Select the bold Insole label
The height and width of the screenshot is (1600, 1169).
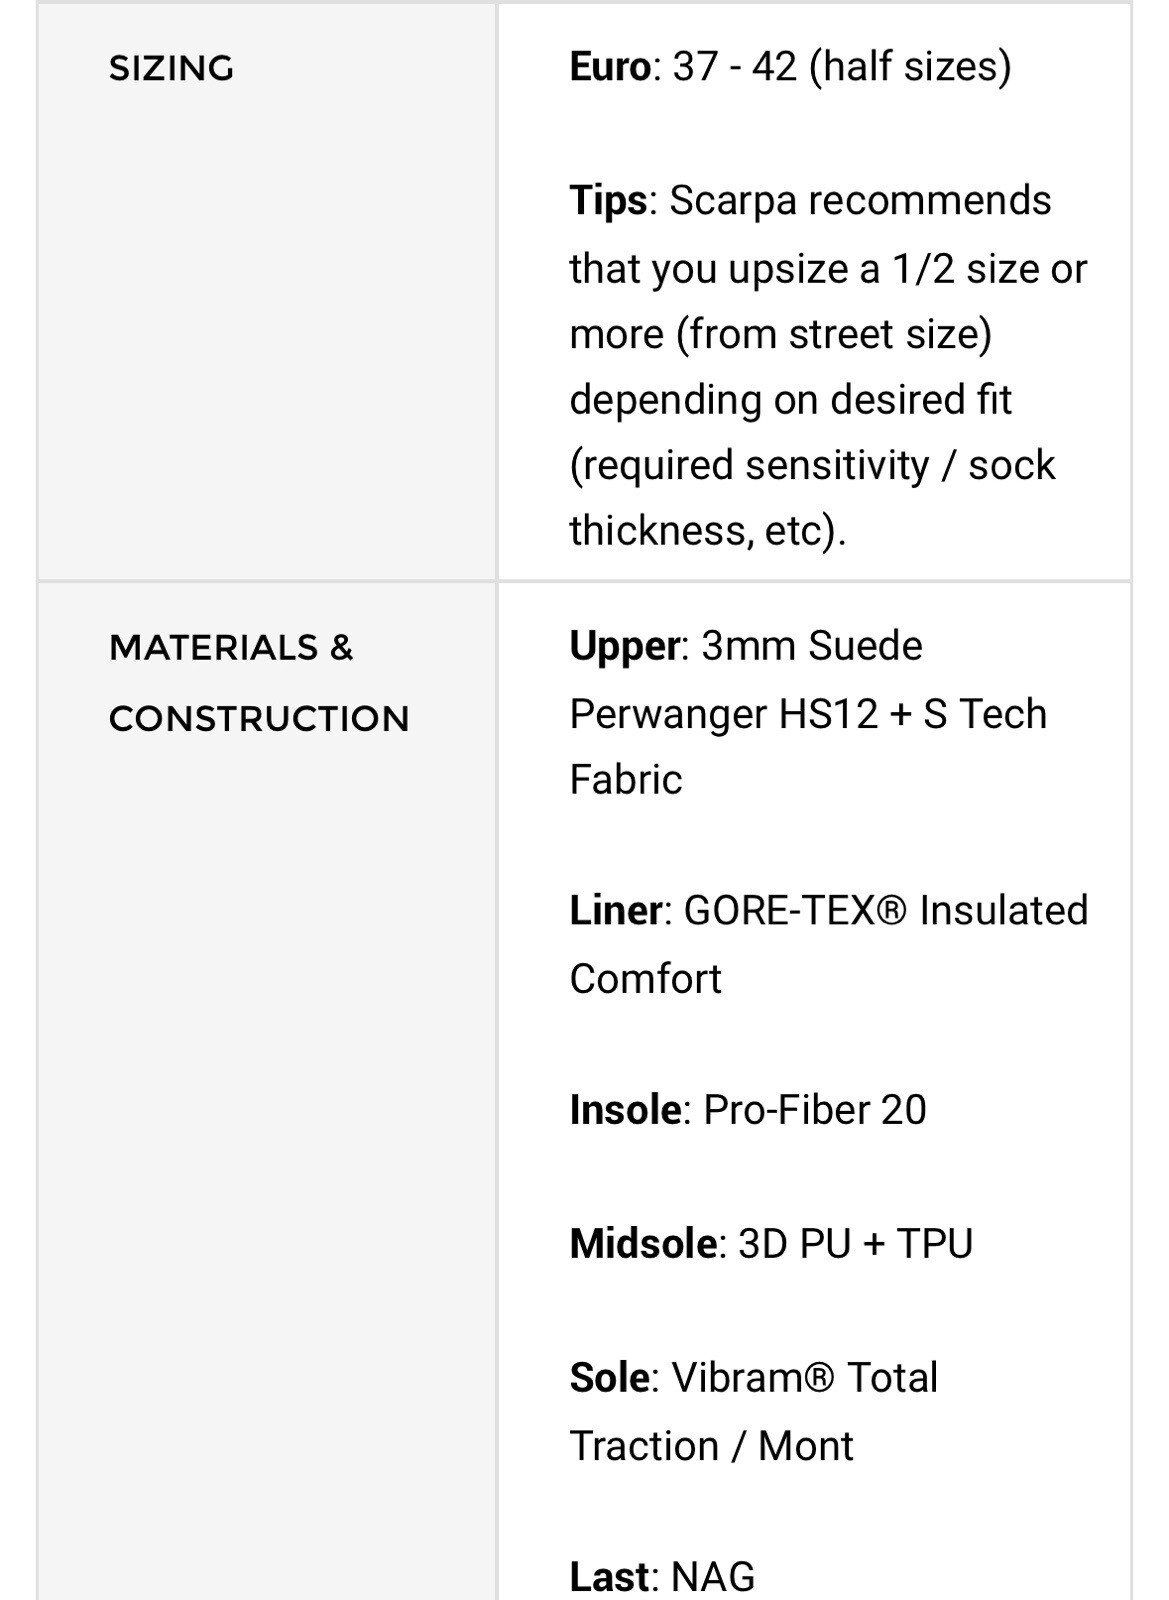pos(626,1110)
